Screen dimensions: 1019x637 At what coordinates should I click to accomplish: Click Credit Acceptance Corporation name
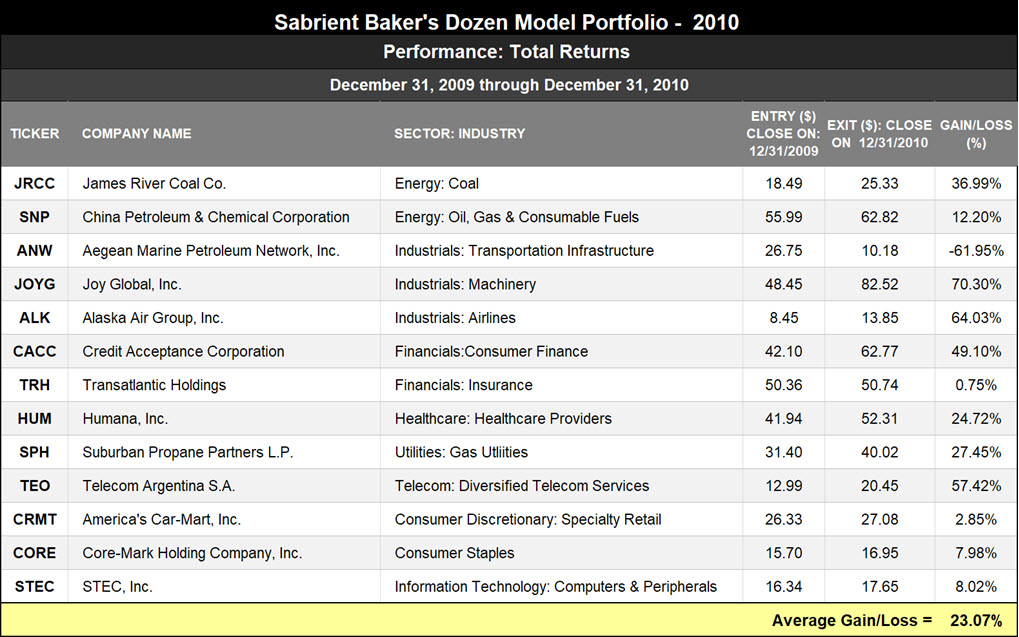183,352
